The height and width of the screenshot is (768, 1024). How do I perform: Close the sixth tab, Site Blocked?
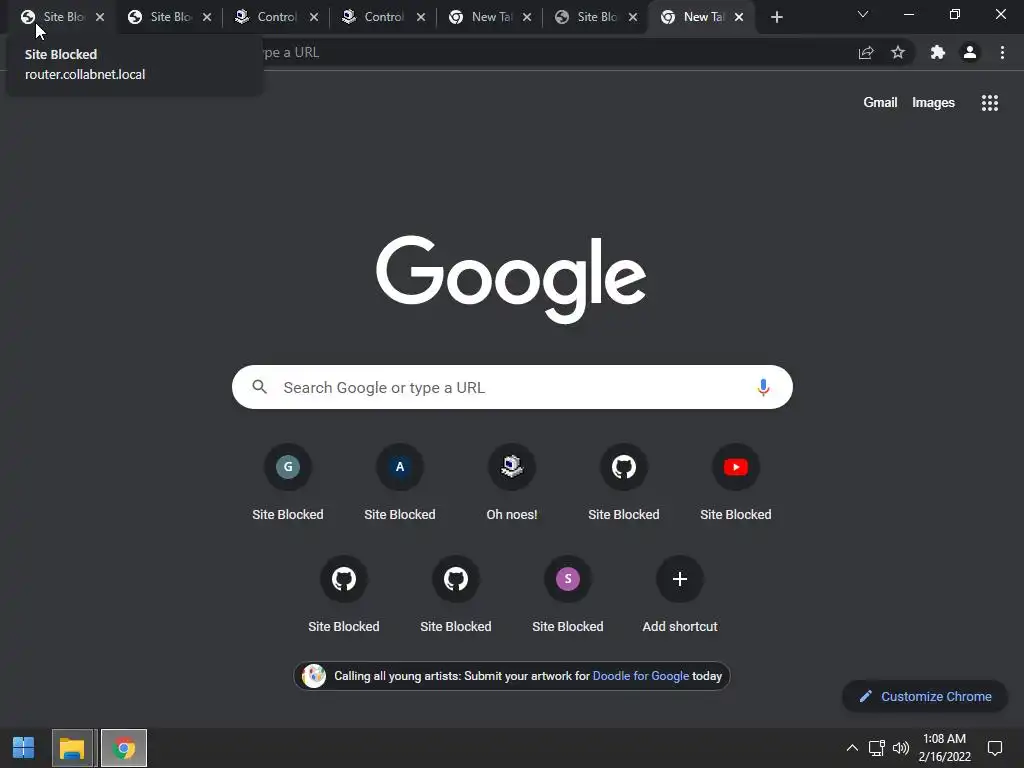pos(633,17)
